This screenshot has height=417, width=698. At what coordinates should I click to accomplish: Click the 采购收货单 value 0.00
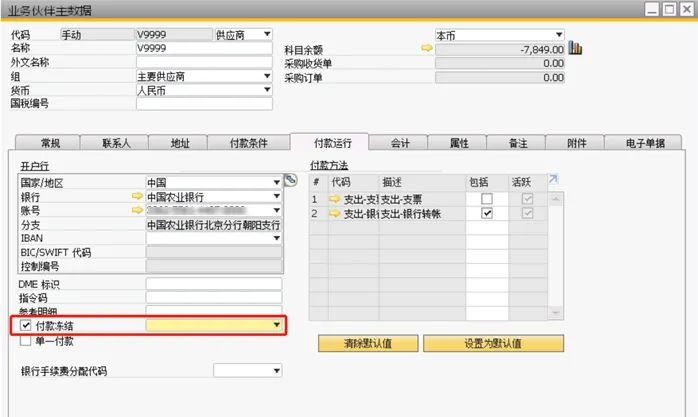click(499, 63)
